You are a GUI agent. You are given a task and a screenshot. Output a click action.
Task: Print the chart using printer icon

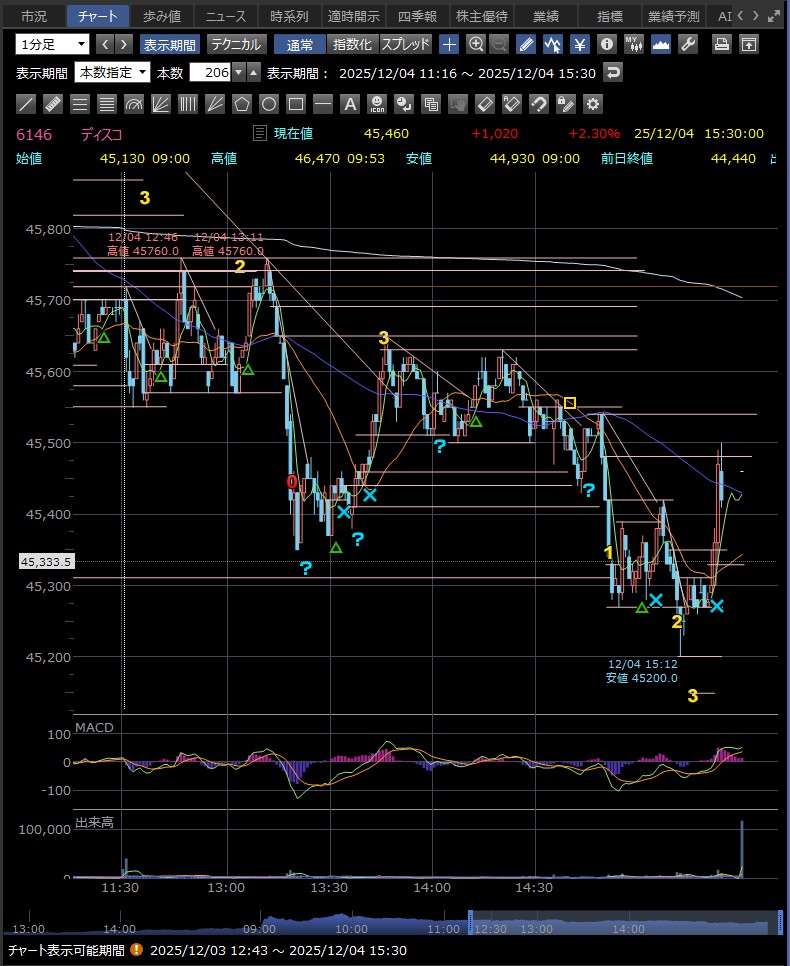tap(721, 44)
